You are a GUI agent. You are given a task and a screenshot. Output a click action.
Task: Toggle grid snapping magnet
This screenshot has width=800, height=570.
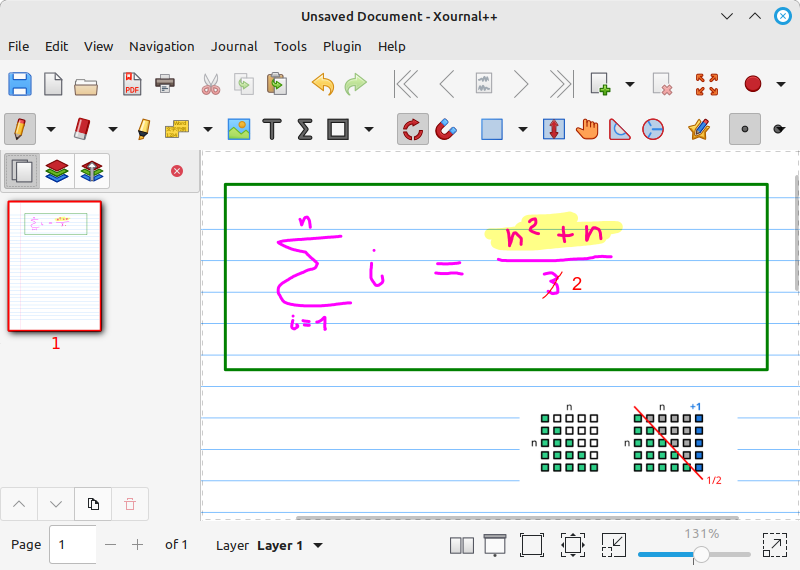click(447, 129)
